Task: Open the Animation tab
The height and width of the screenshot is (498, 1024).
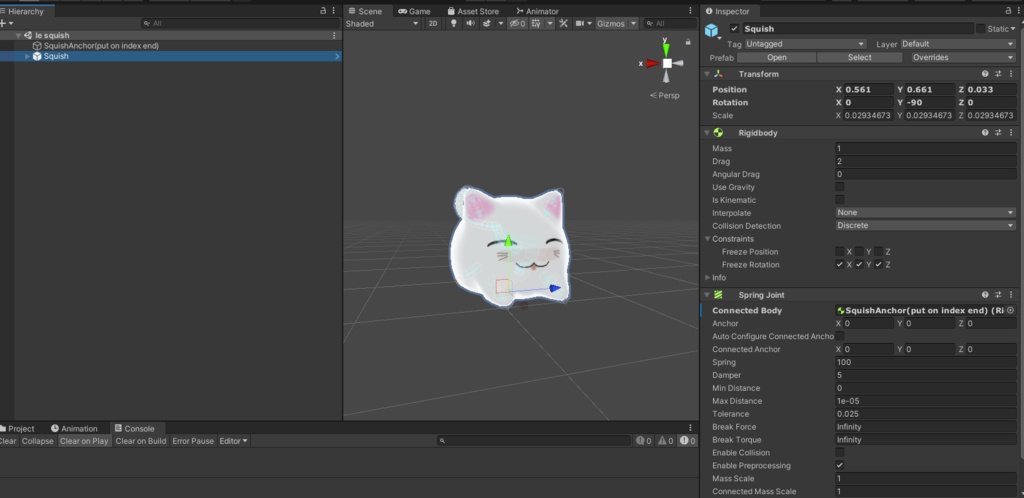Action: [74, 429]
